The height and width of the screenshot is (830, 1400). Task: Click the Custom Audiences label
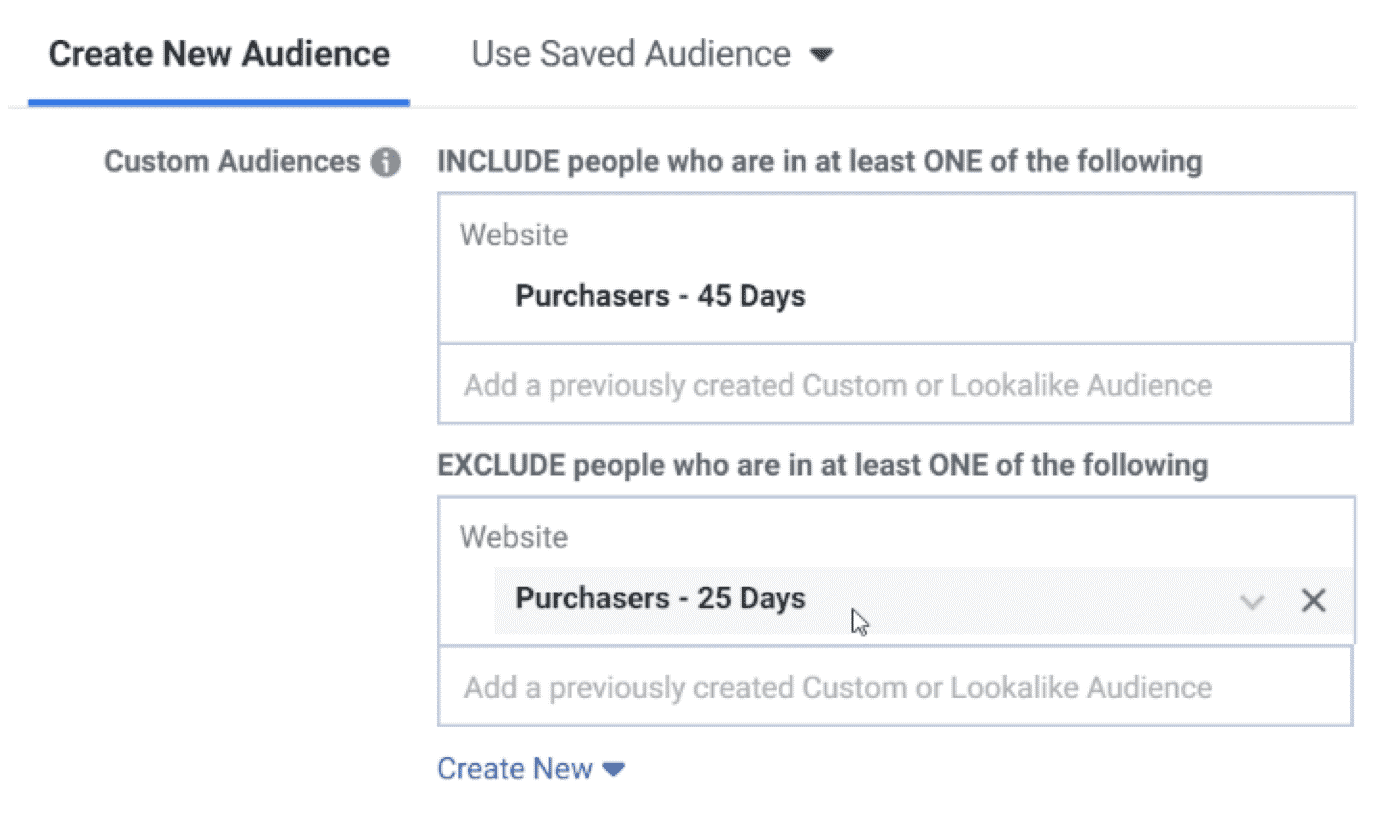232,161
